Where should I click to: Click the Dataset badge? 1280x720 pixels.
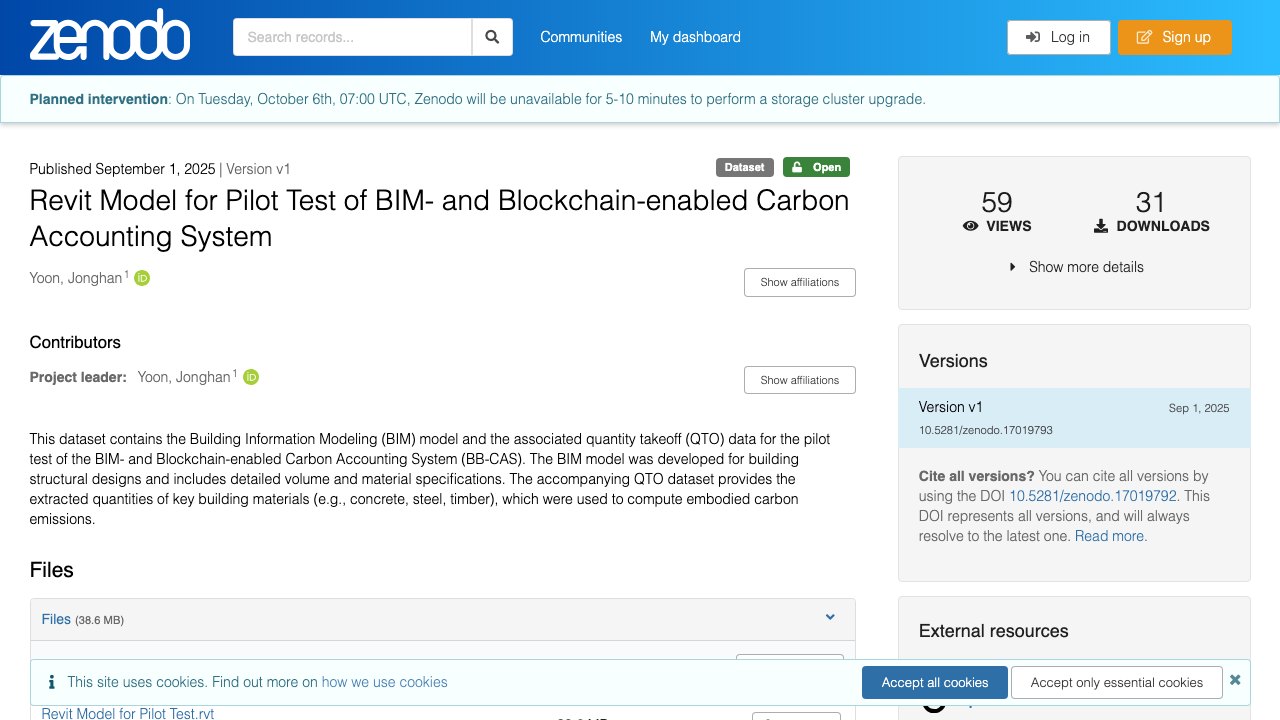click(x=745, y=167)
